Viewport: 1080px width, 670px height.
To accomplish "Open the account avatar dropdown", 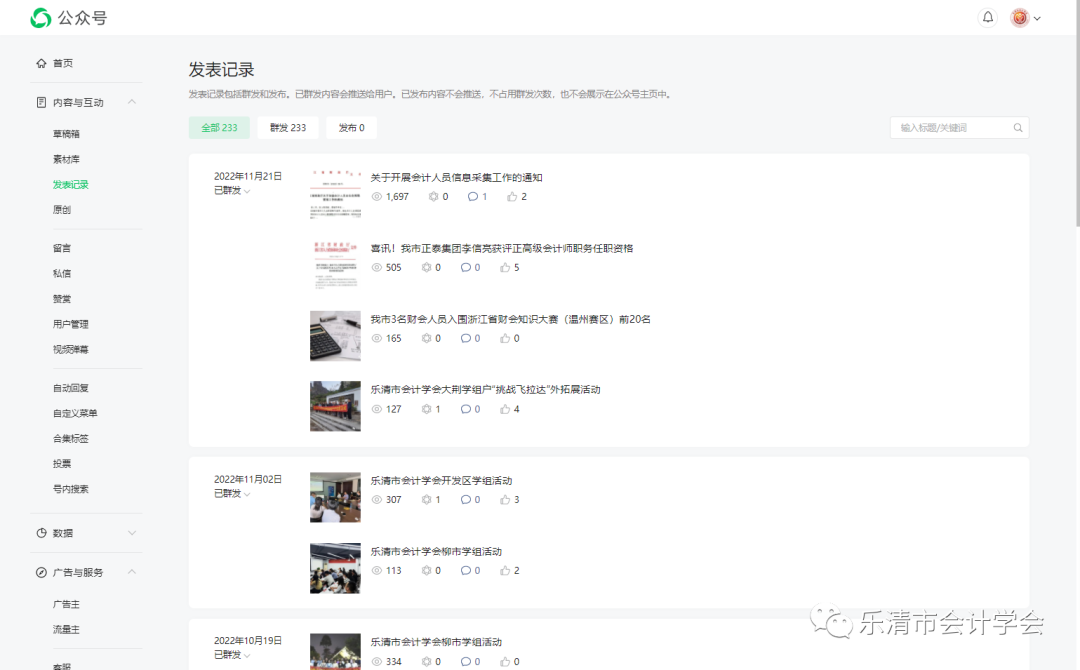I will tap(1024, 17).
